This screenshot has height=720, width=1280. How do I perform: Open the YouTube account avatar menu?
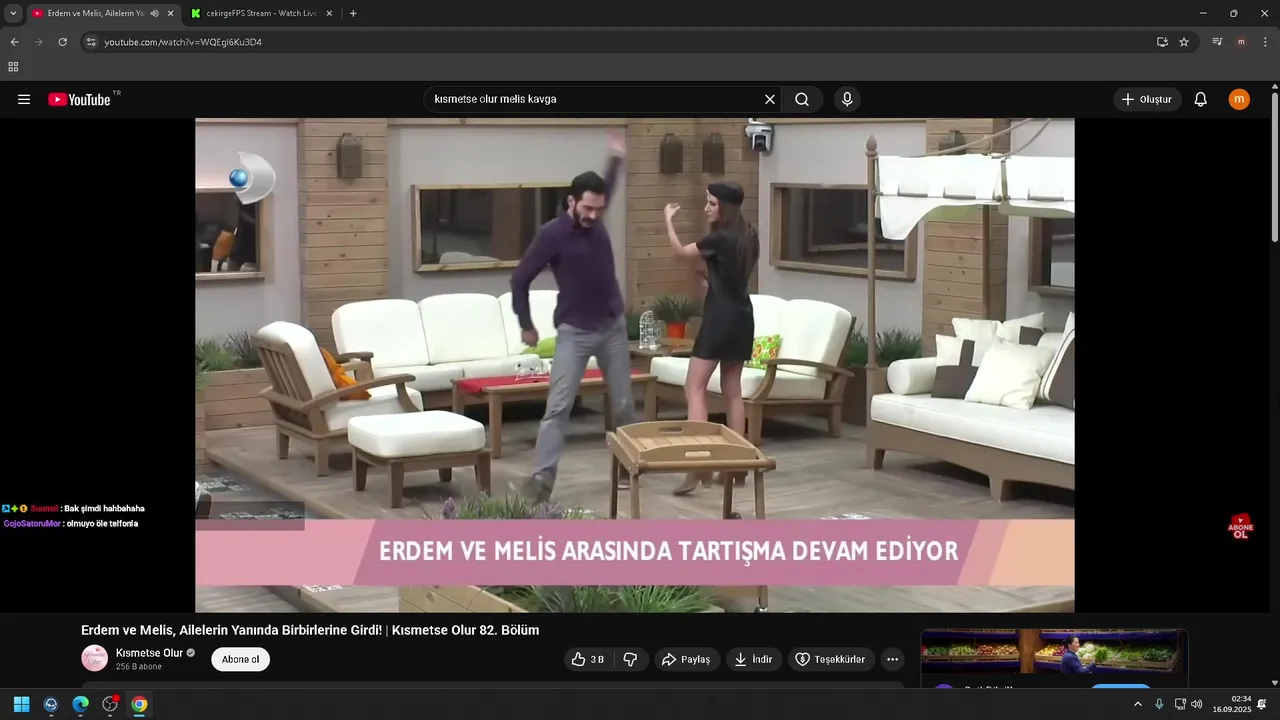click(x=1239, y=99)
